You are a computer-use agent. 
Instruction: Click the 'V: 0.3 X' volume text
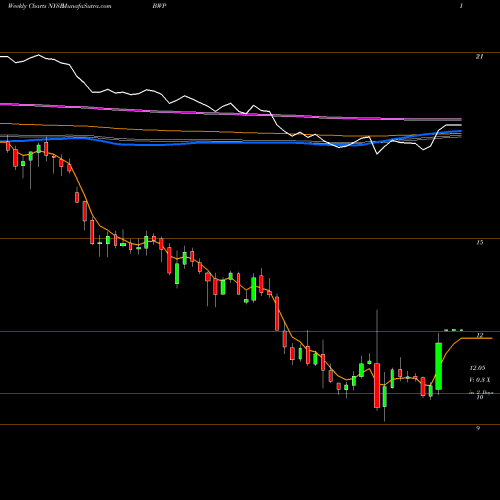[x=480, y=380]
